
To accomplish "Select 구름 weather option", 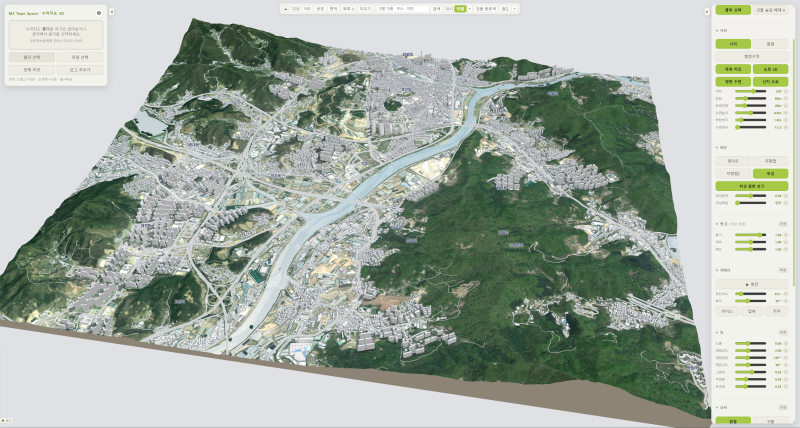I will [x=770, y=422].
